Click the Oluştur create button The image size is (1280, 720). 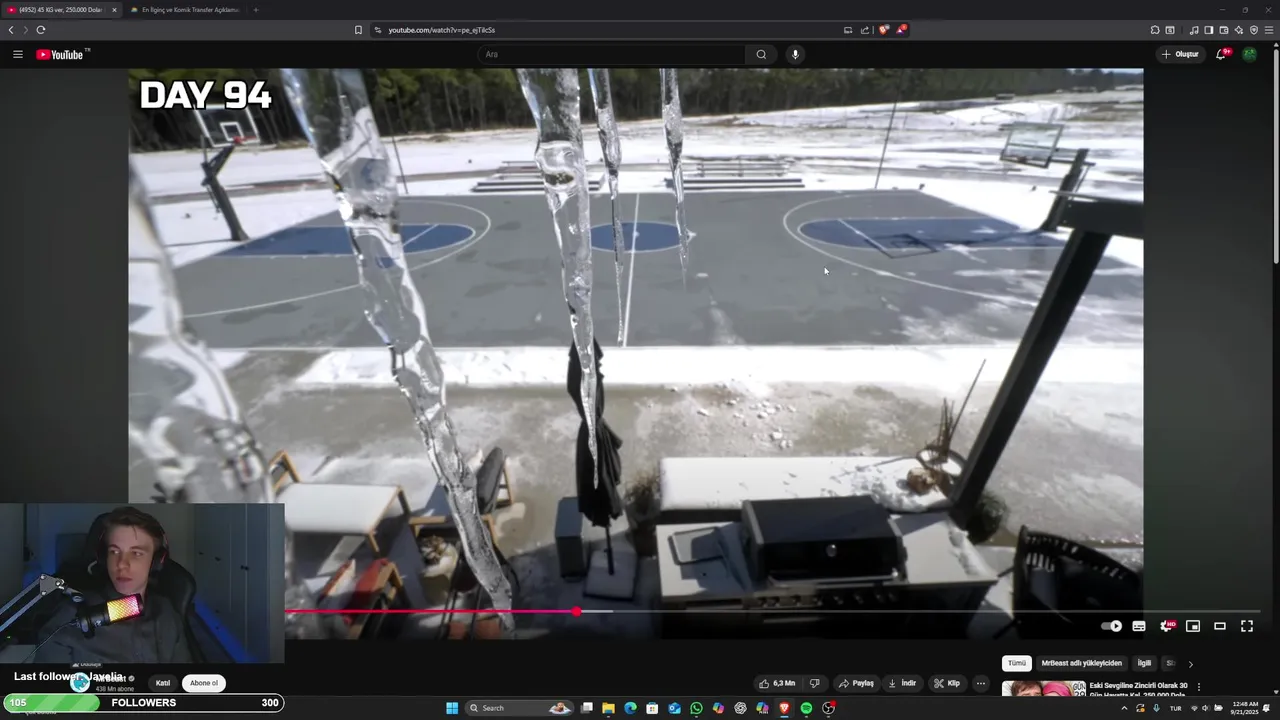click(1181, 54)
